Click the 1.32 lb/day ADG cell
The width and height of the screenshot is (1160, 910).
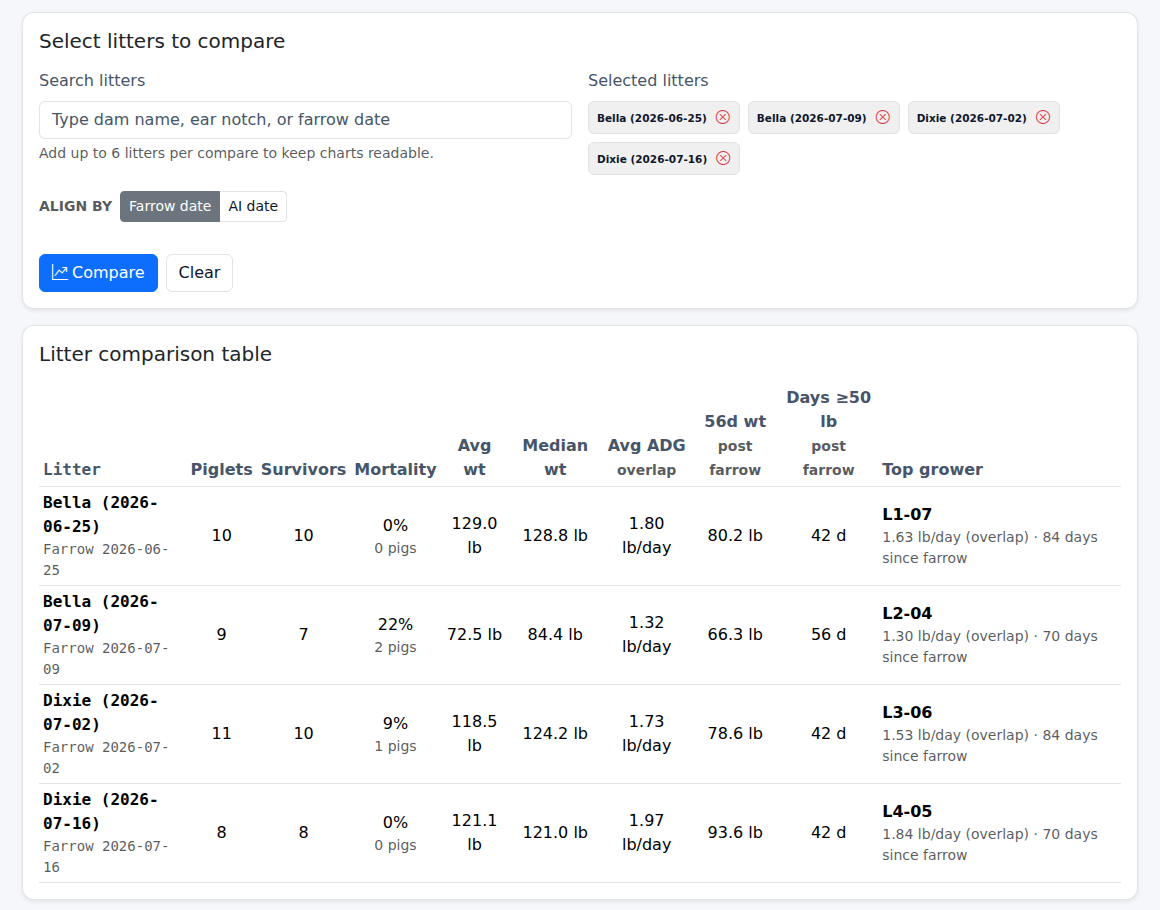tap(646, 635)
